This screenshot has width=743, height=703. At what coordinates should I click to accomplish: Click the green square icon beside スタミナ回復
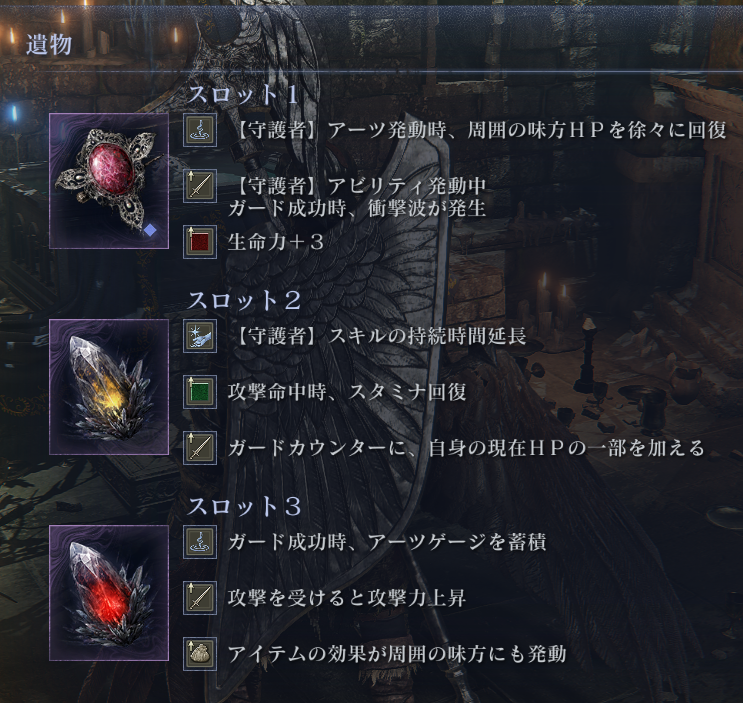click(x=200, y=392)
